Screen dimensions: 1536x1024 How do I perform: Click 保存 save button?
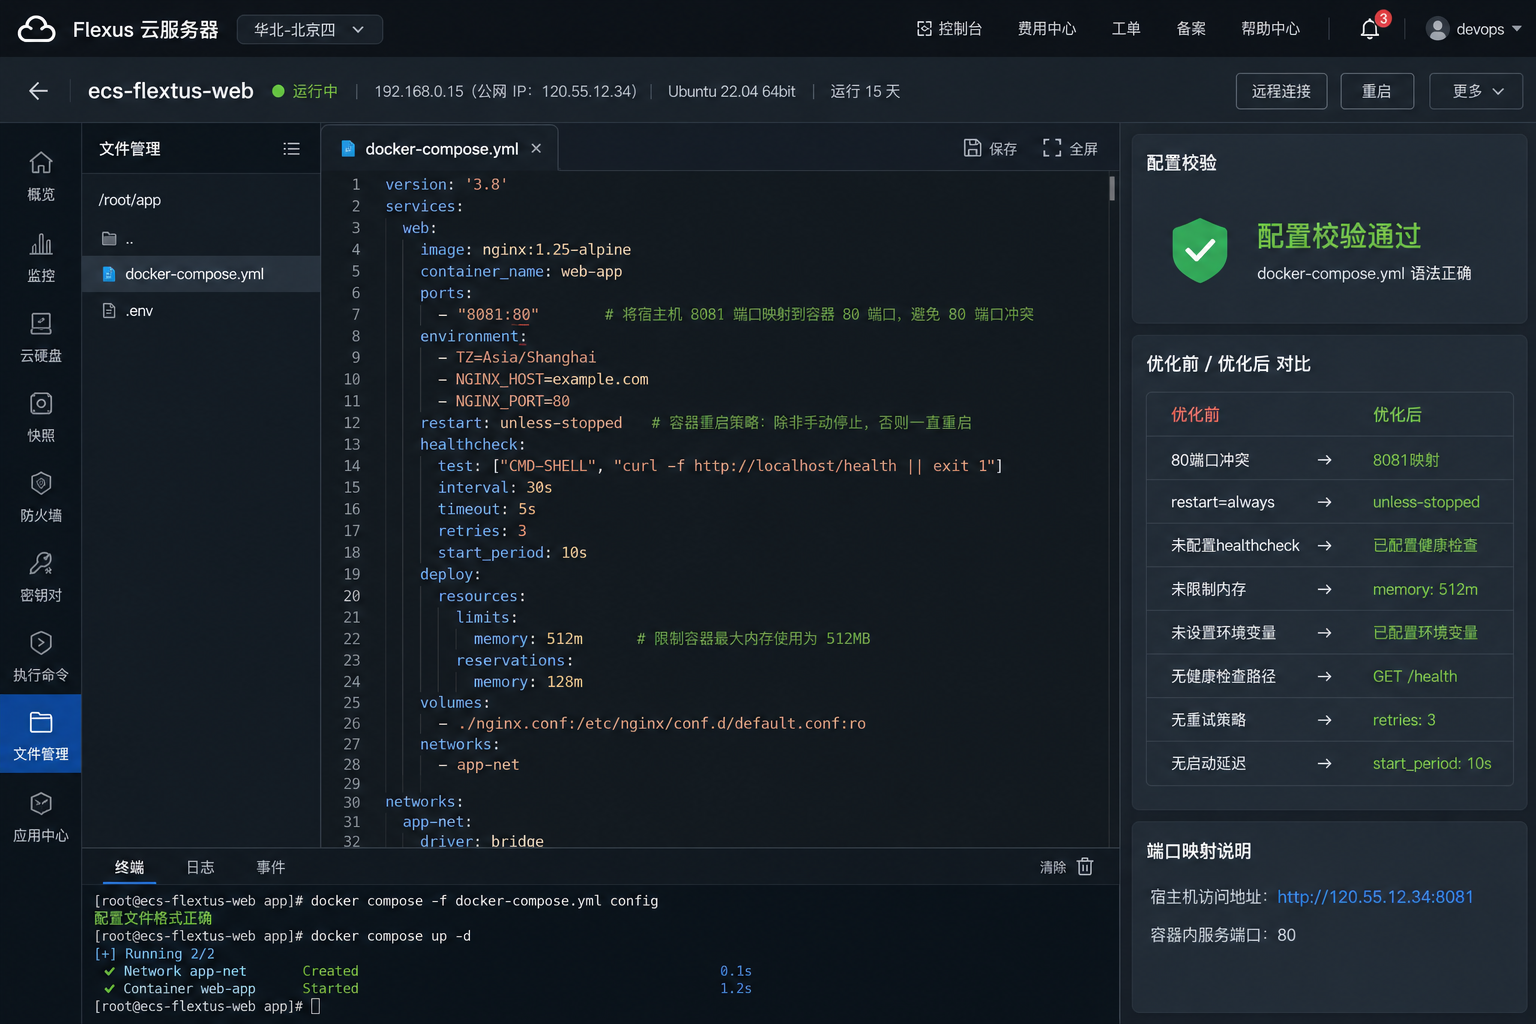tap(990, 149)
